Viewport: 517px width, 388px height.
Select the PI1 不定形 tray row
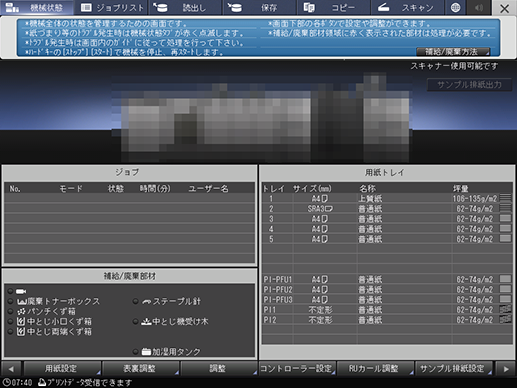[387, 310]
